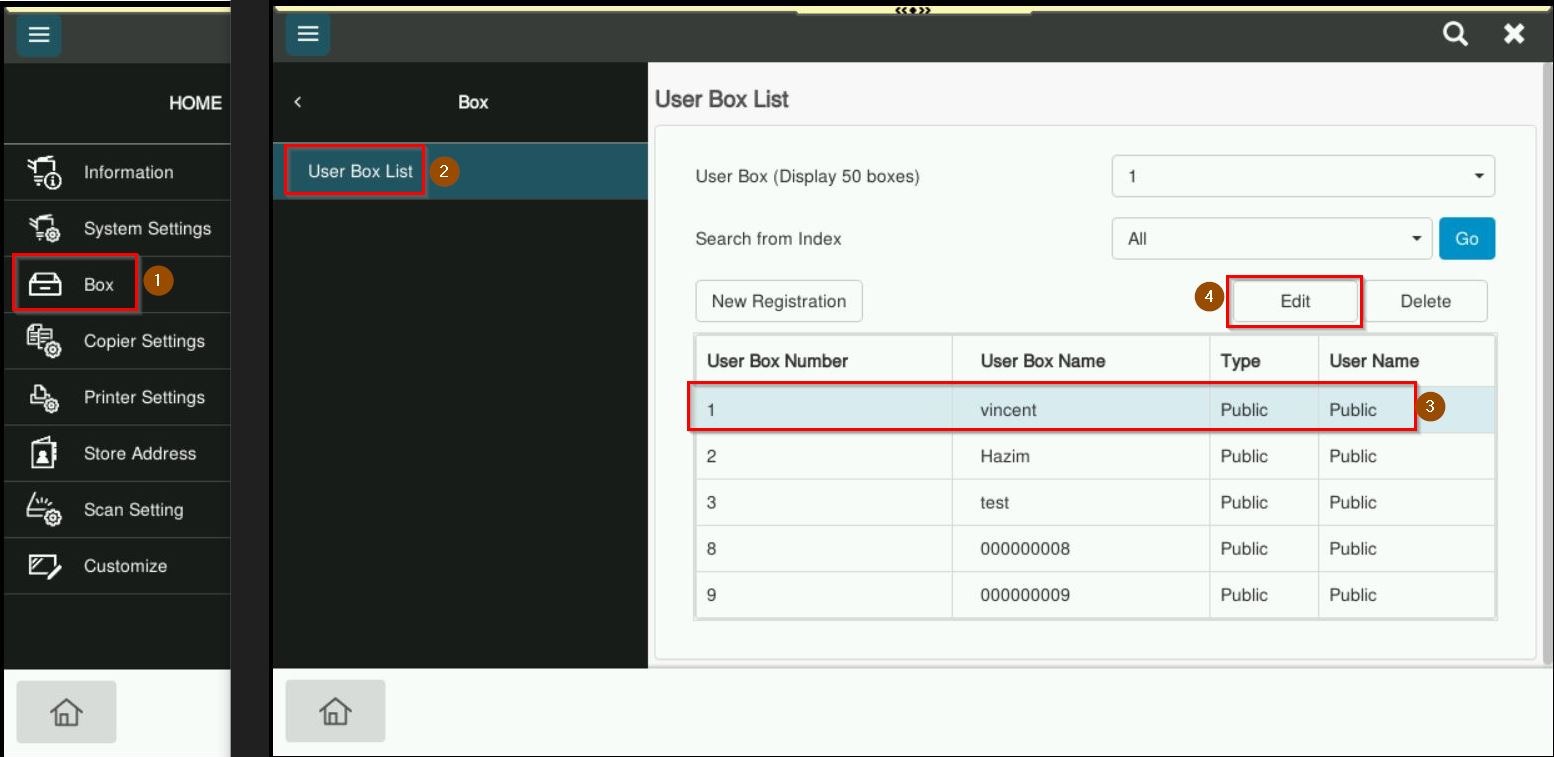Open the Scan Setting section

[x=133, y=510]
